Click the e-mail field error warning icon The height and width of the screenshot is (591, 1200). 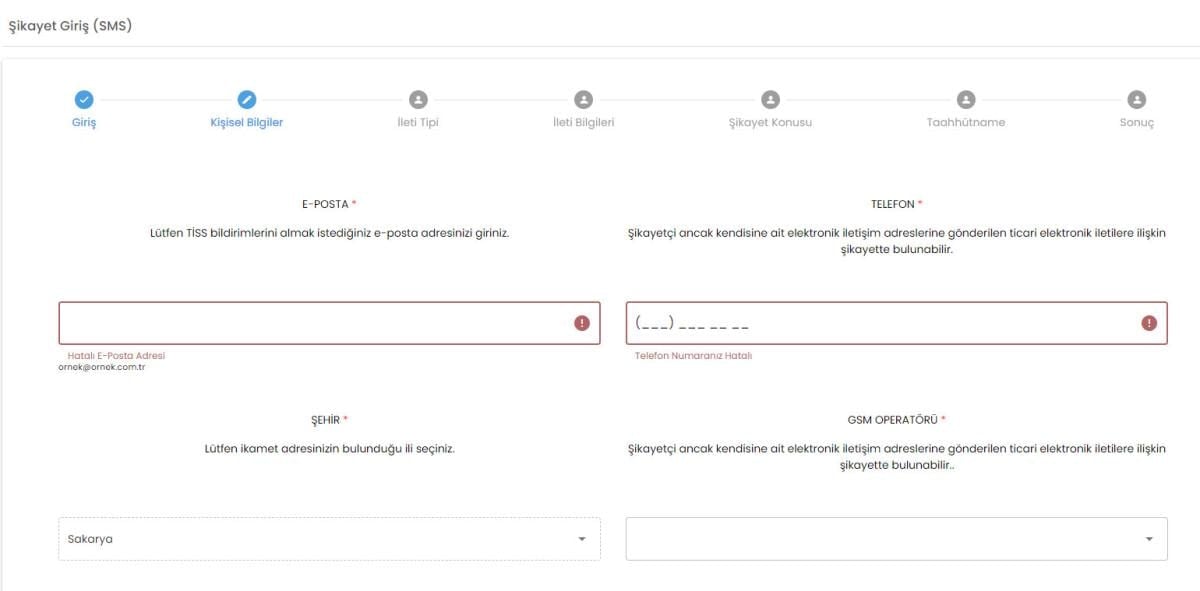point(582,323)
